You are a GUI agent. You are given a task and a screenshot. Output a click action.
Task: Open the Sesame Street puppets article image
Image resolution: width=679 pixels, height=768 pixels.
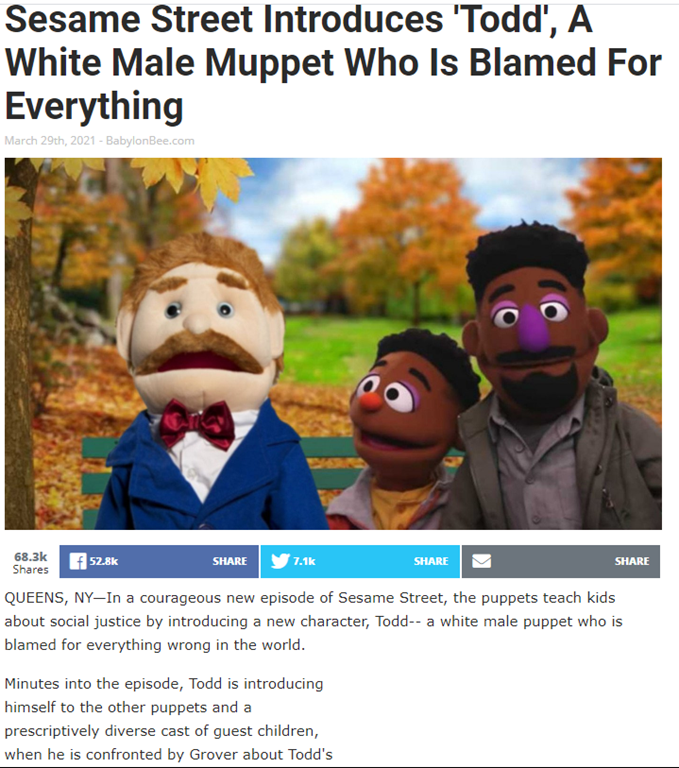333,343
